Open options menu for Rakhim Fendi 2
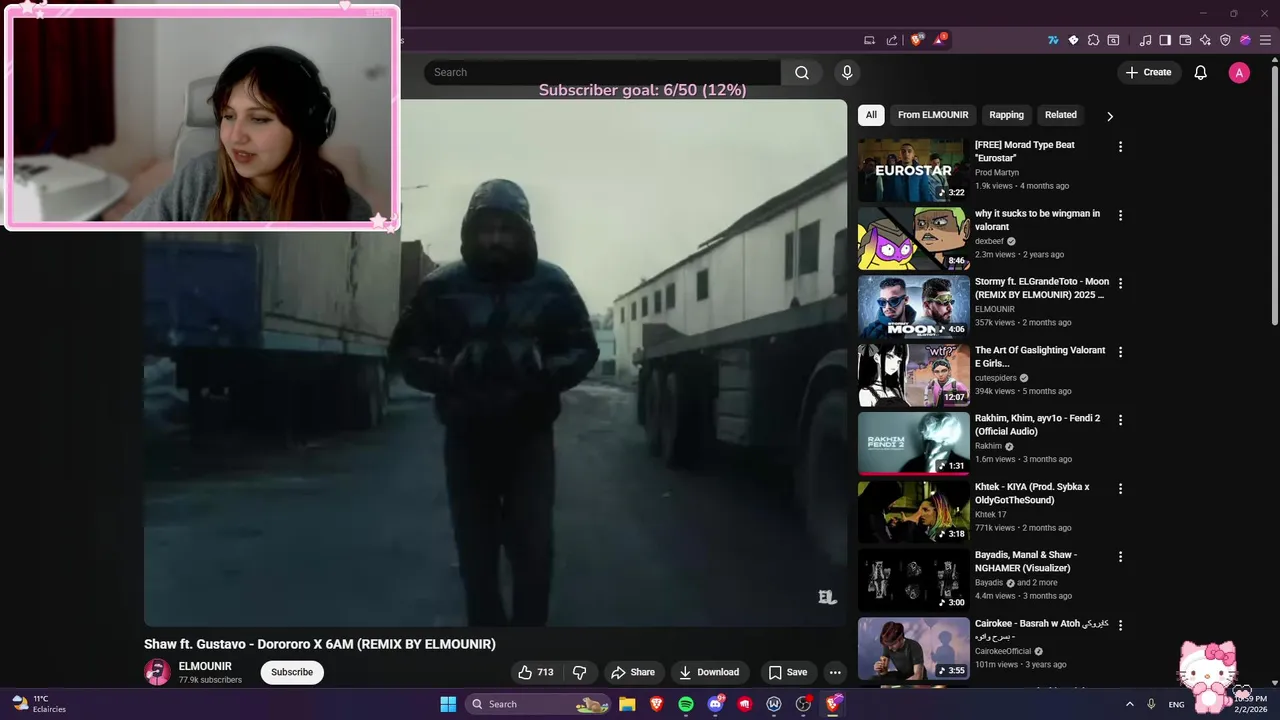The image size is (1280, 720). tap(1120, 420)
